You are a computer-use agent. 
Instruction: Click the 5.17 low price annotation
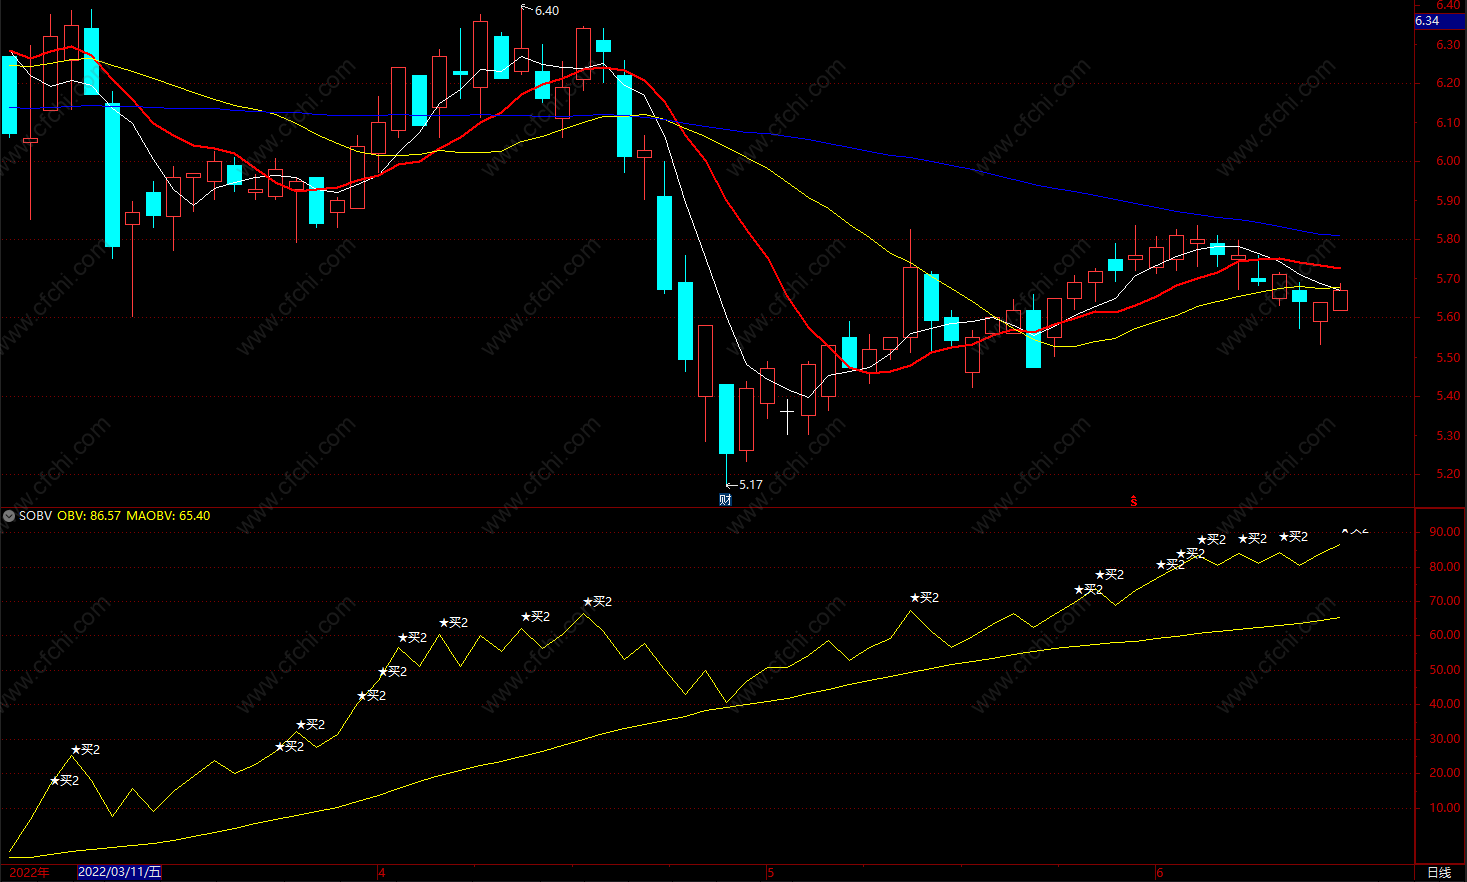tap(750, 485)
